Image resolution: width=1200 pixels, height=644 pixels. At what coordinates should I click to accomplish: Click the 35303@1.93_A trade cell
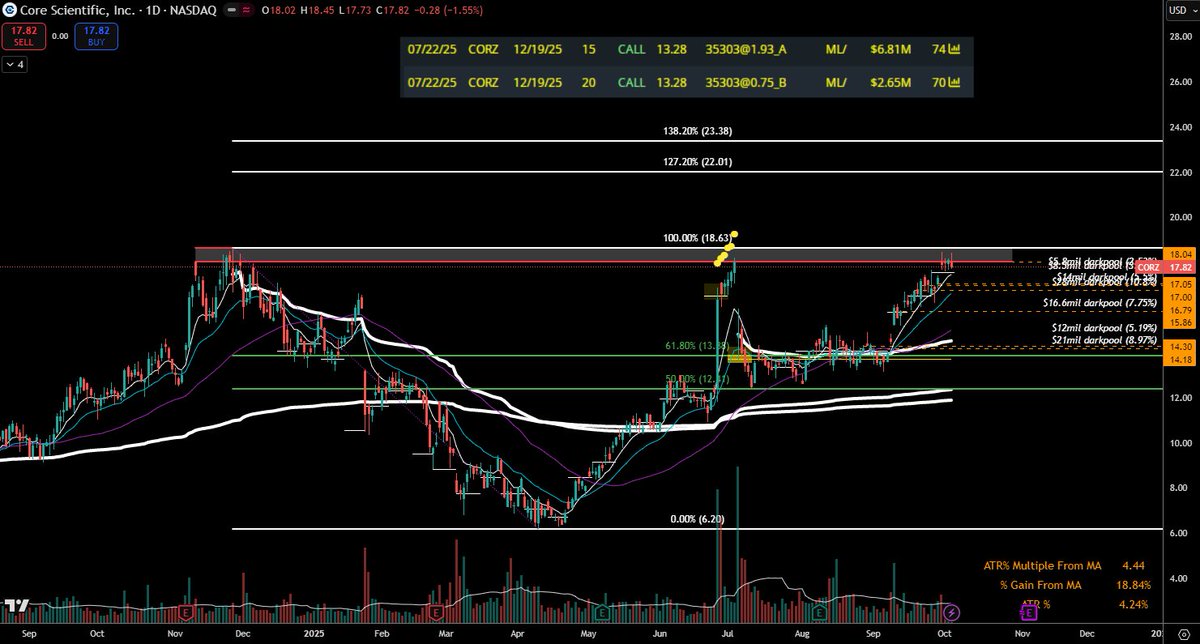pos(745,48)
